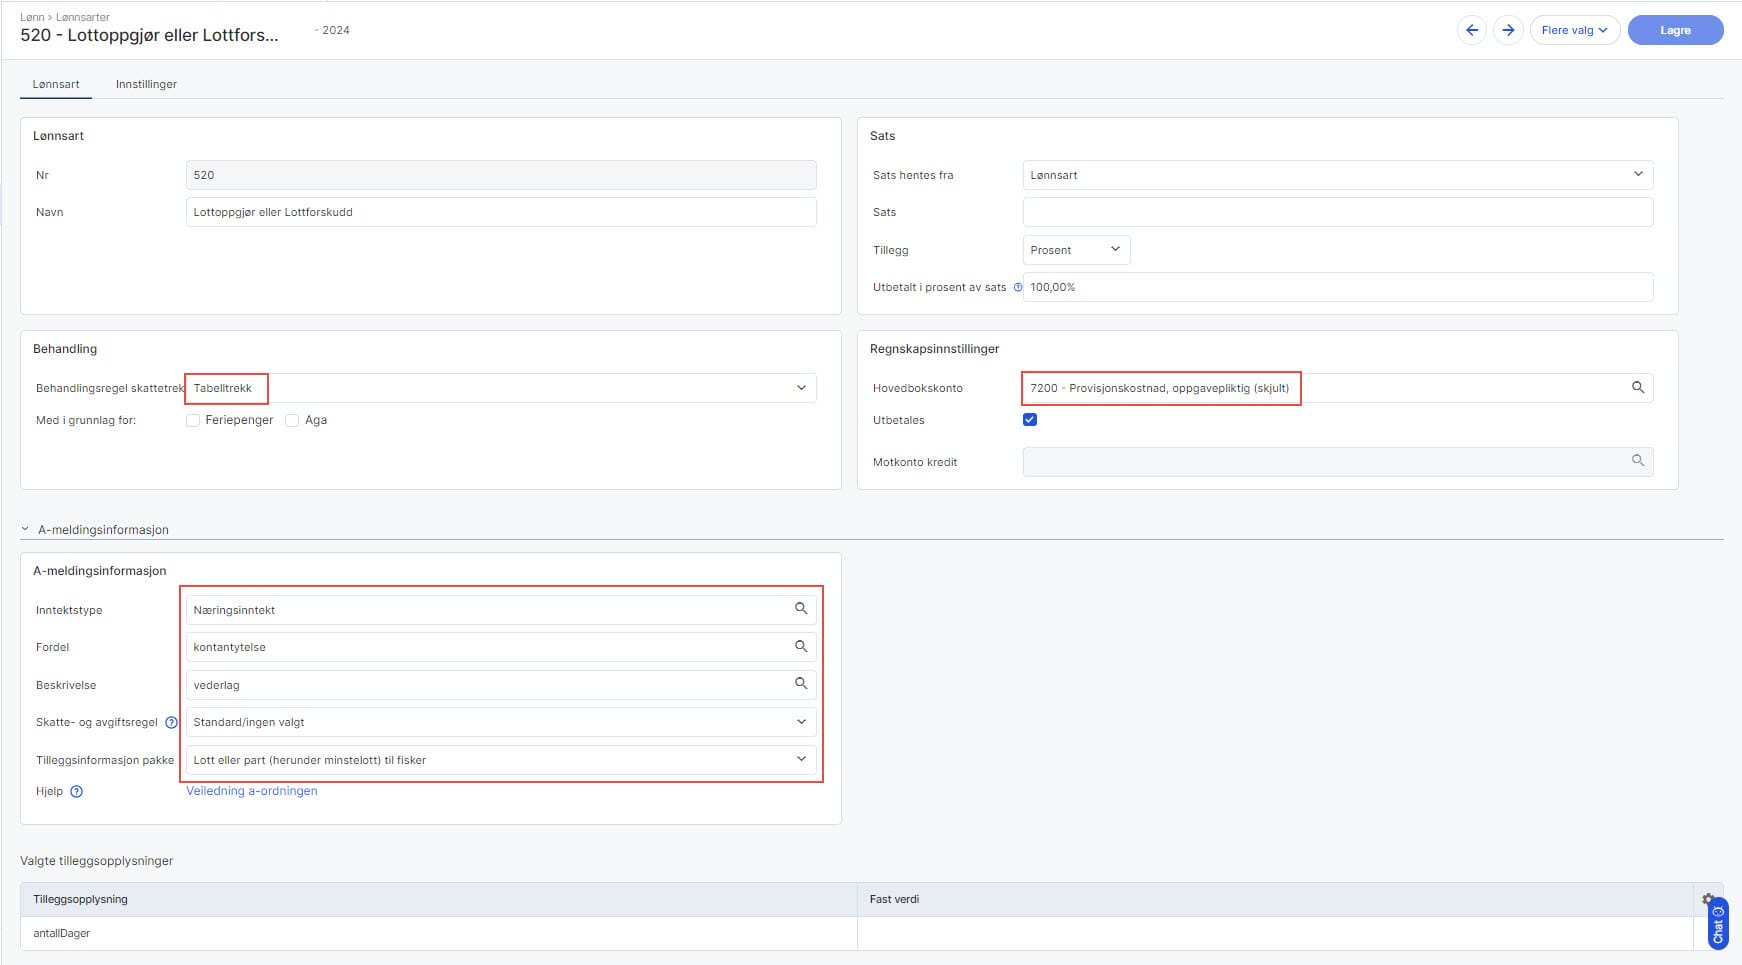Image resolution: width=1742 pixels, height=965 pixels.
Task: Open the Sats hentes fra dropdown
Action: tap(1337, 175)
